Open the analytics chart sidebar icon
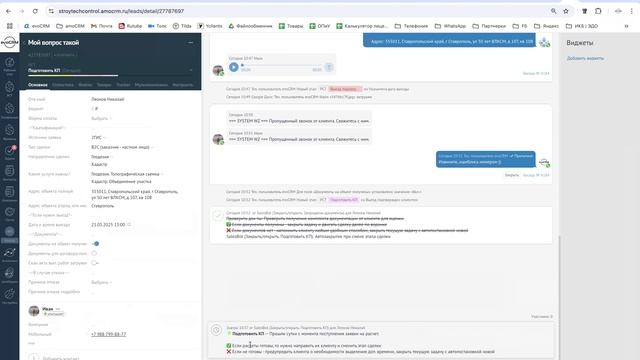Viewport: 640px width, 360px height. click(9, 253)
